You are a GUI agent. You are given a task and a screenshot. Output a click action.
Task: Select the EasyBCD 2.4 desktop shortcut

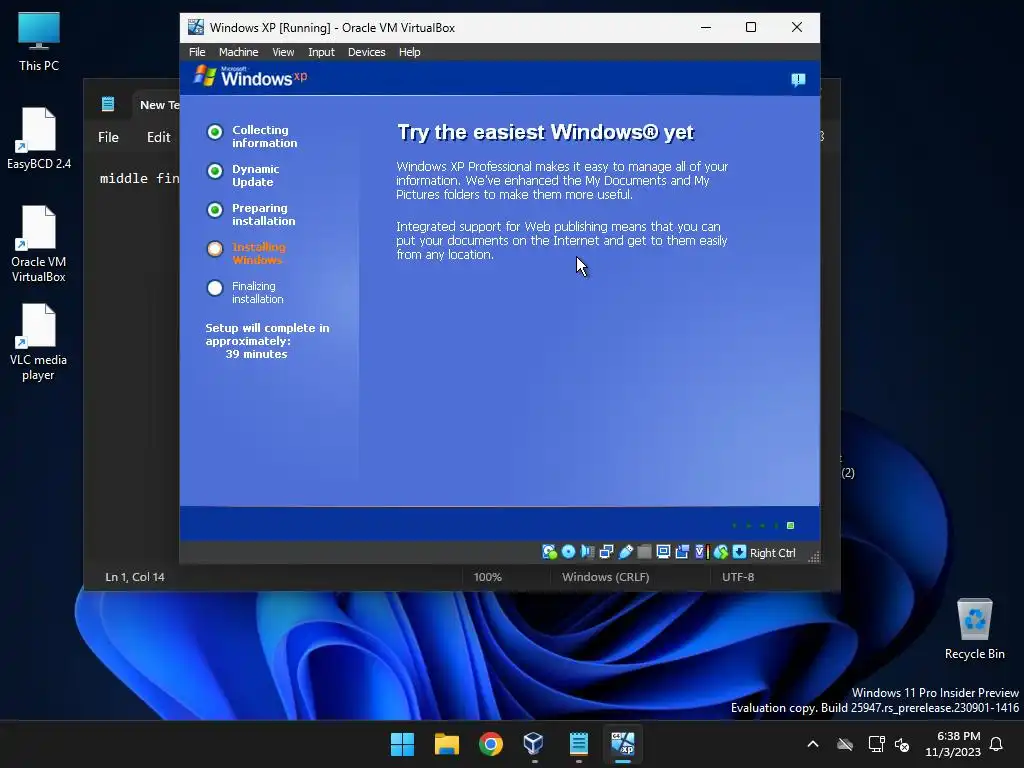tap(39, 139)
